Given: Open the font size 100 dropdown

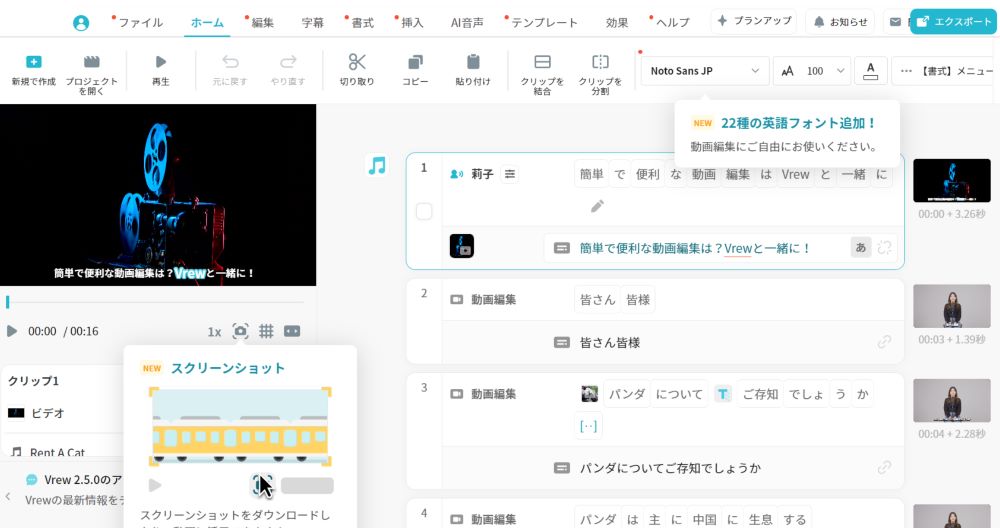Looking at the screenshot, I should (813, 71).
